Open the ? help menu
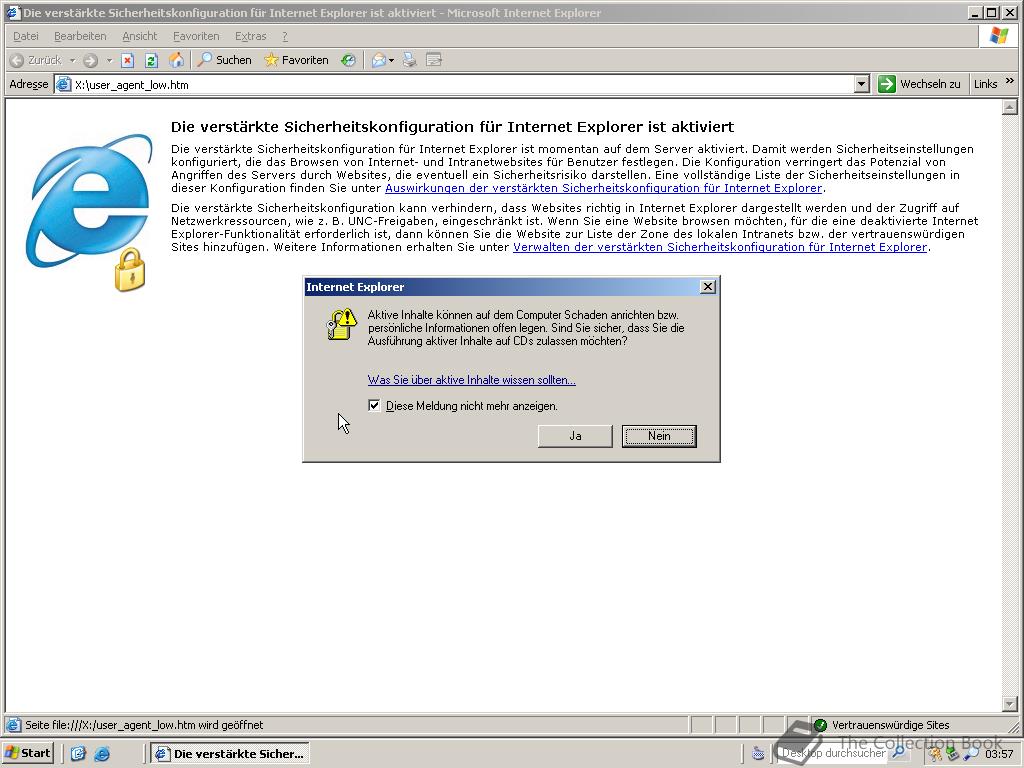1024x768 pixels. coord(285,36)
